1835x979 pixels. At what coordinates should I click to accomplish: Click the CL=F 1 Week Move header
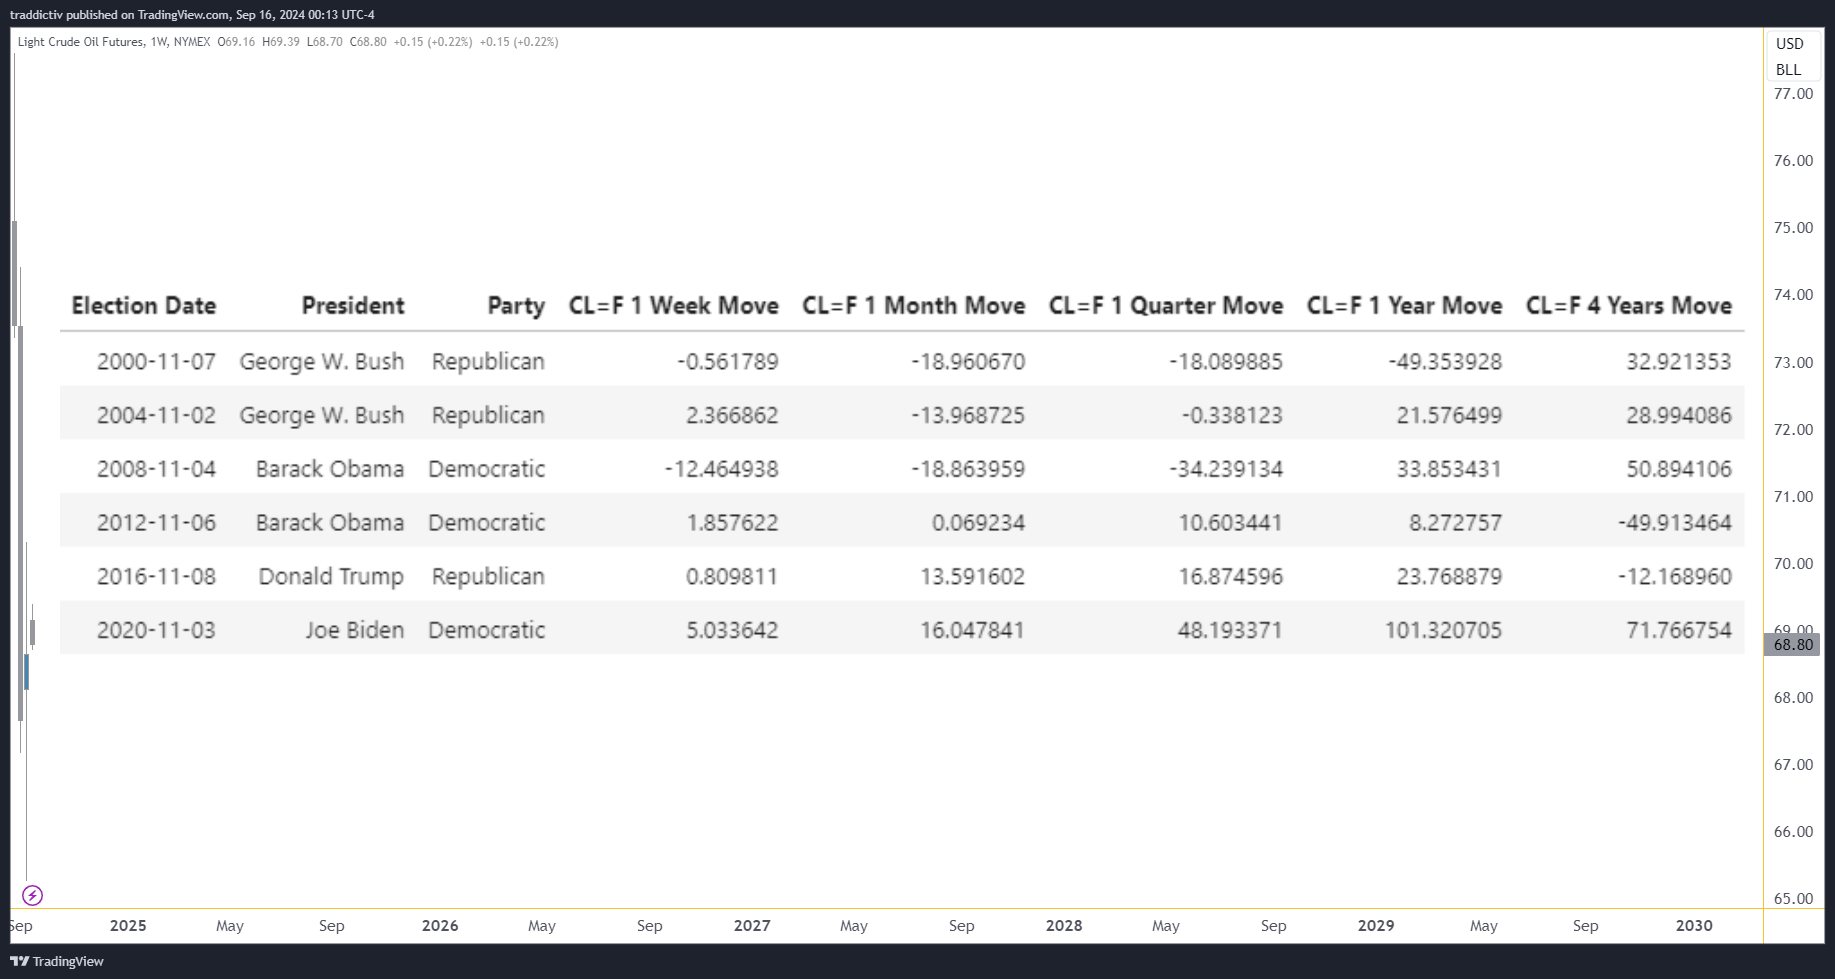pos(674,306)
